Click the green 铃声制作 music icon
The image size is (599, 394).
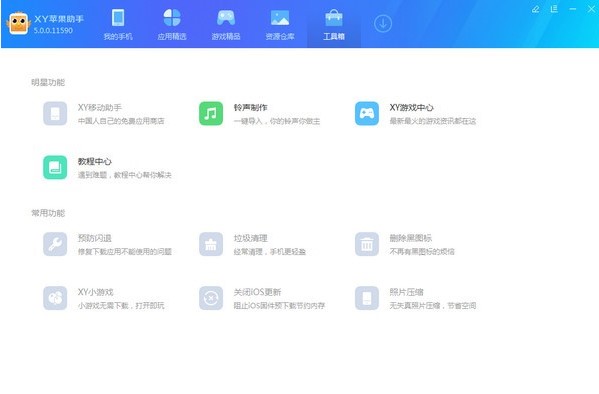211,113
